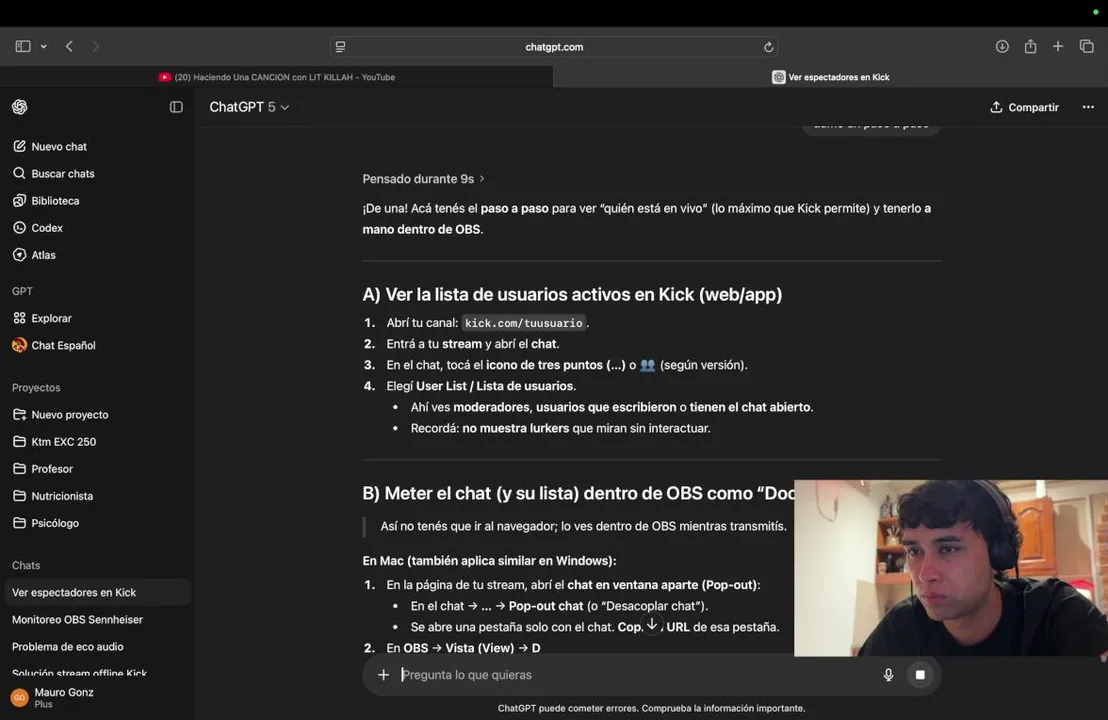Click Chats section header

(x=26, y=565)
